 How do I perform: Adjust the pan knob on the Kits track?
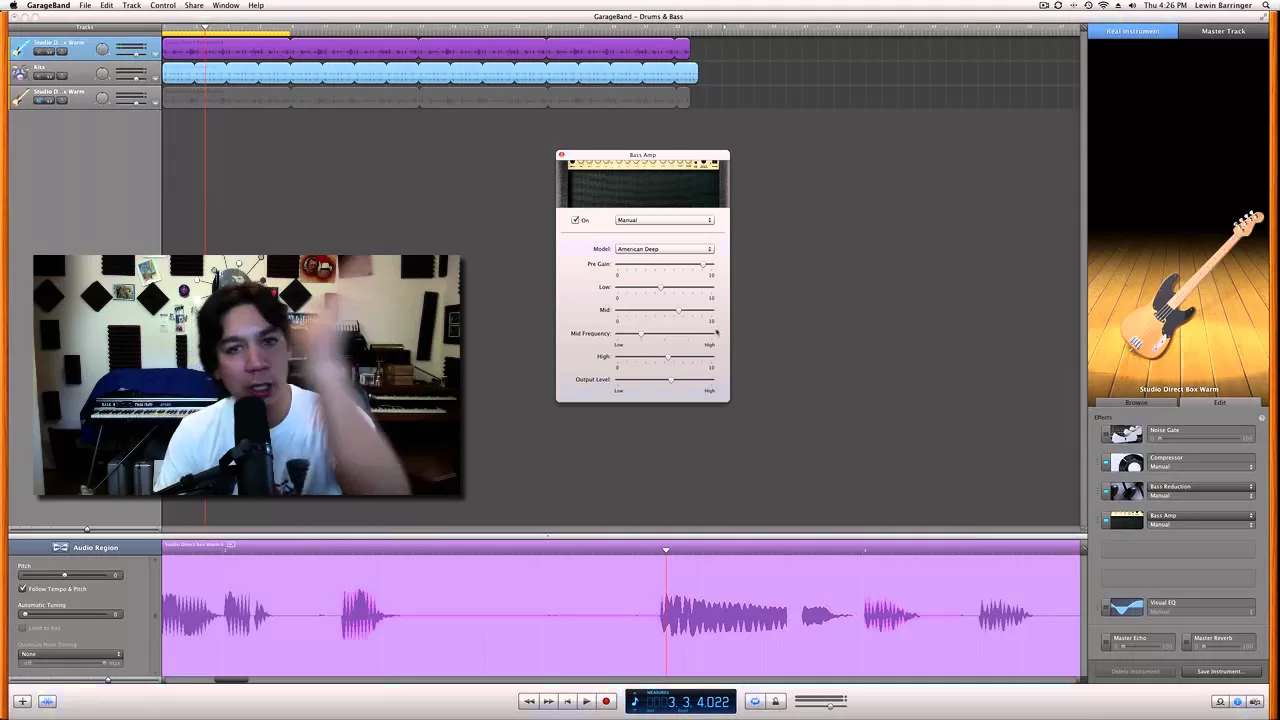(102, 73)
